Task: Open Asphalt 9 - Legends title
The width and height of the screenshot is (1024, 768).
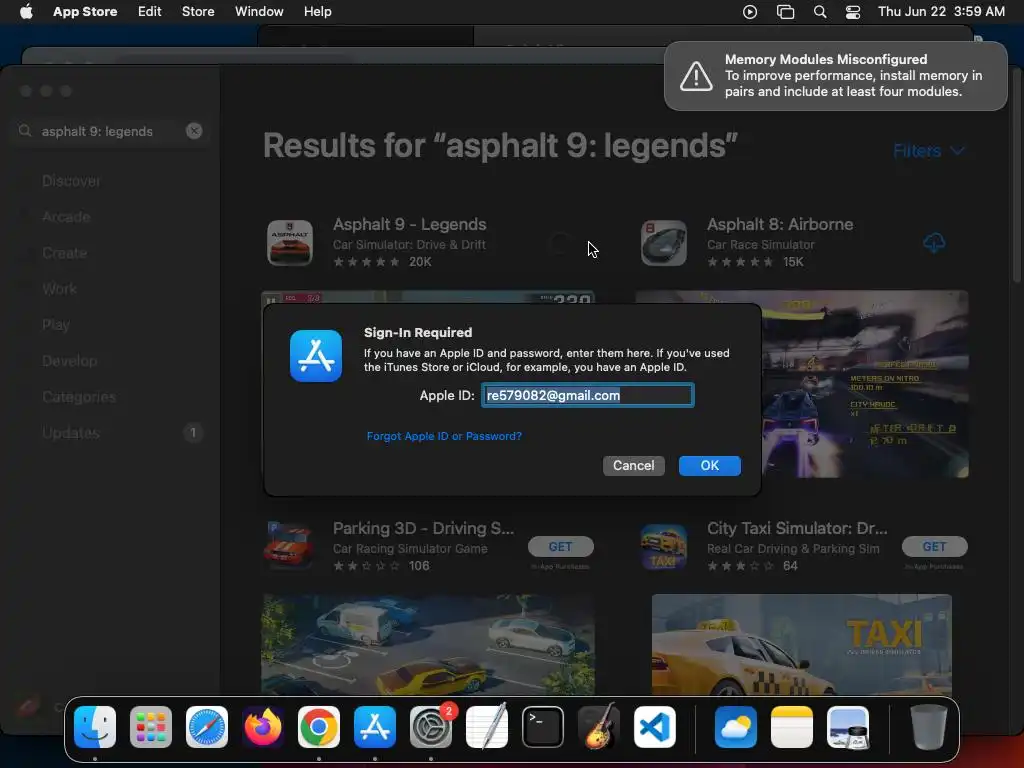Action: [x=409, y=225]
